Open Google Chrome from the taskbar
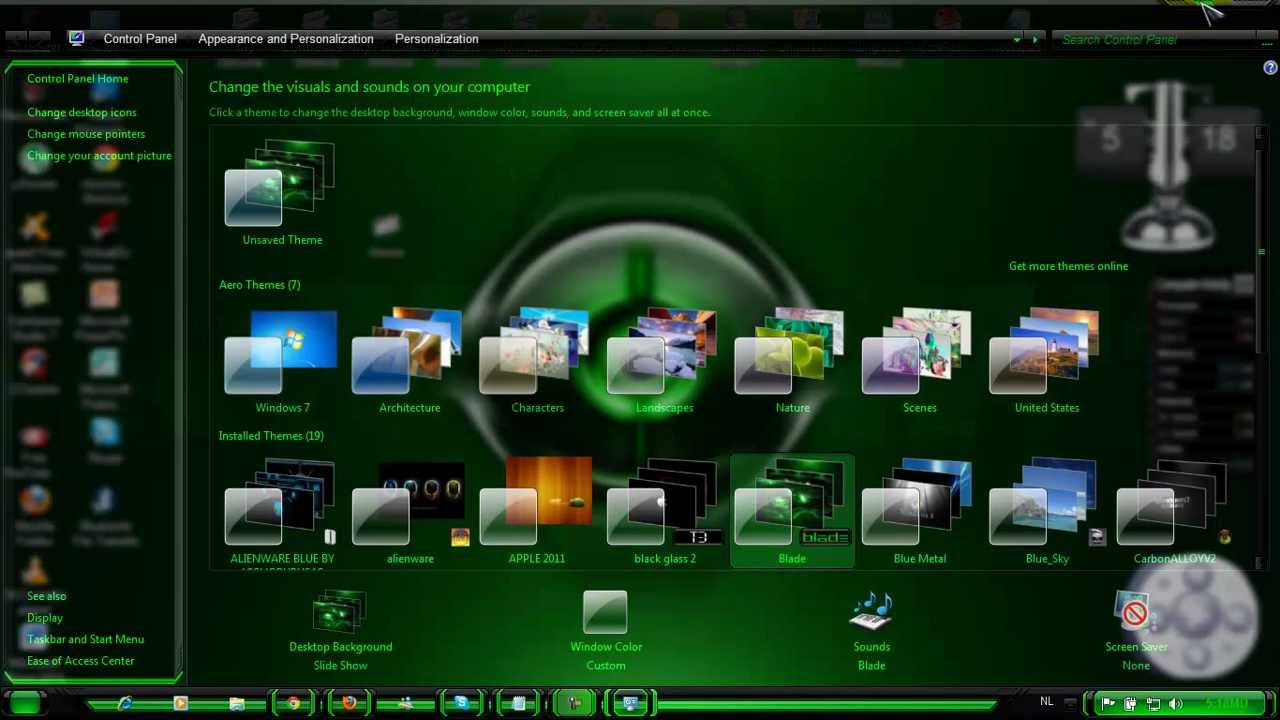 (x=293, y=704)
